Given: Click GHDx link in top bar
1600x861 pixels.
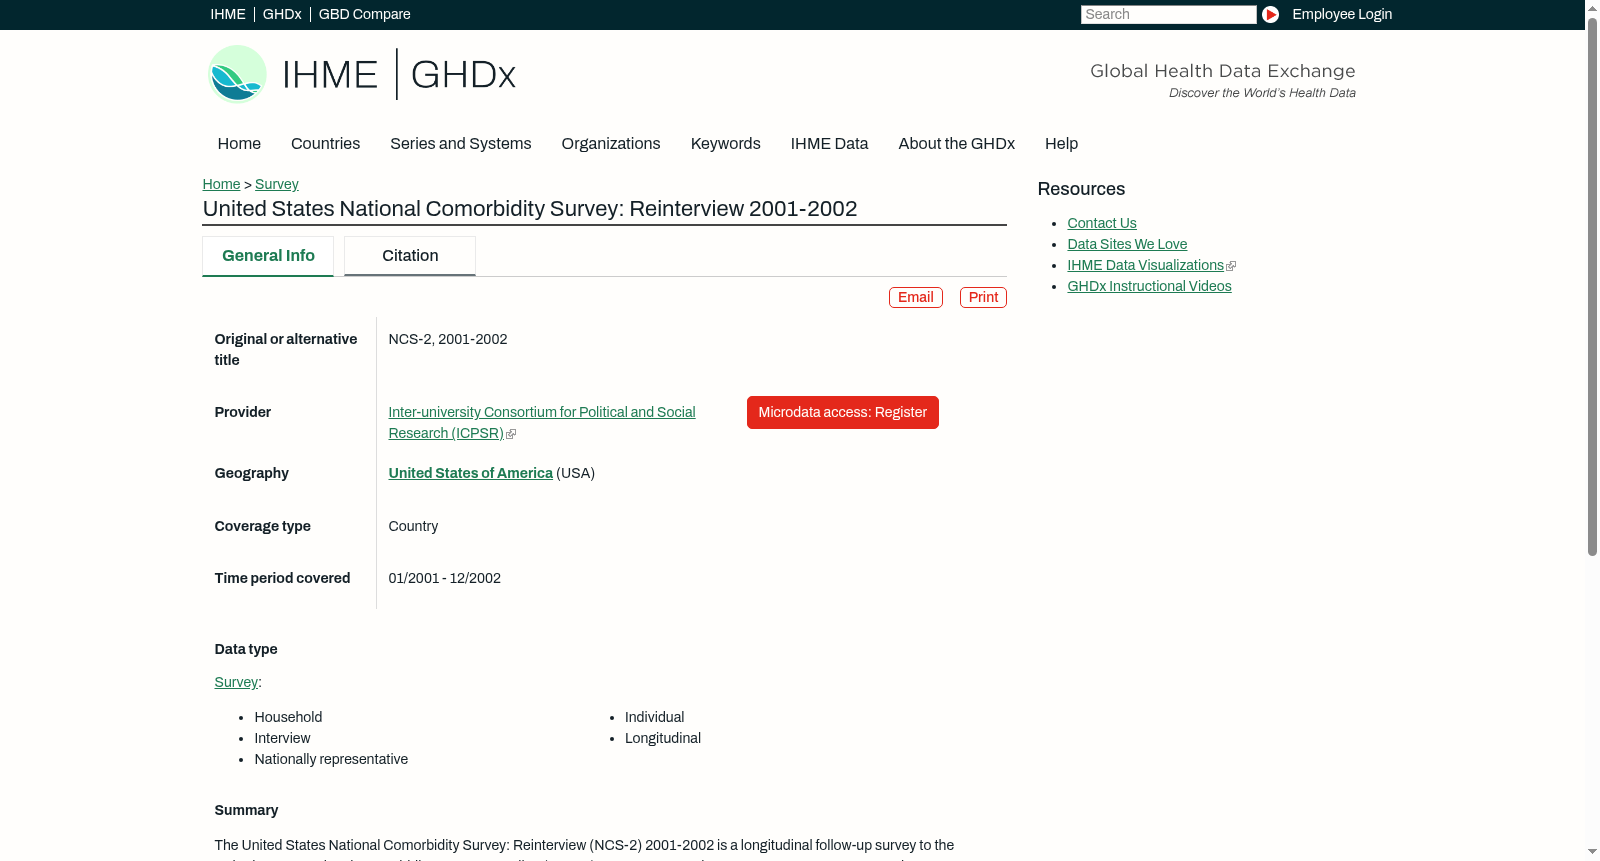Looking at the screenshot, I should pos(282,14).
